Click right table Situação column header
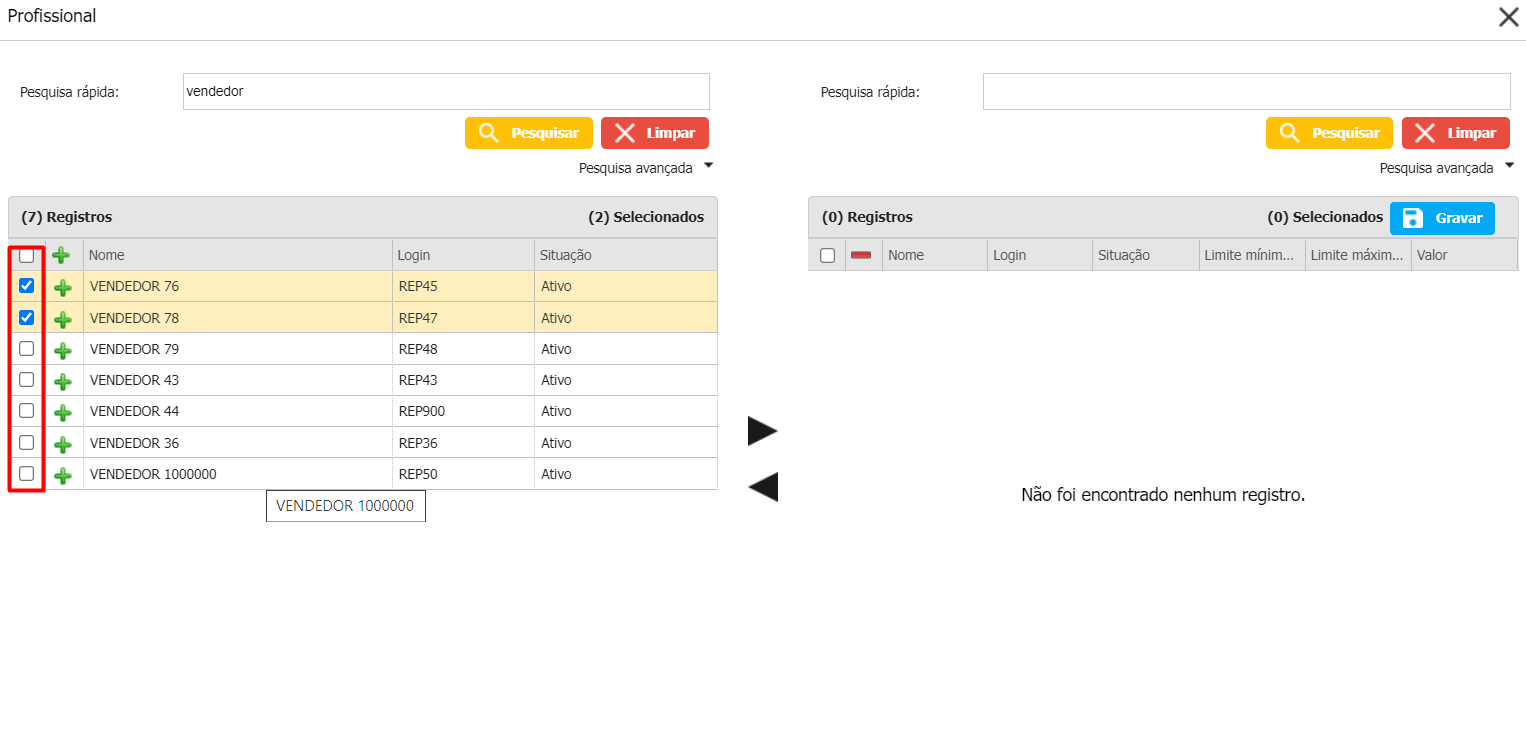 1146,255
